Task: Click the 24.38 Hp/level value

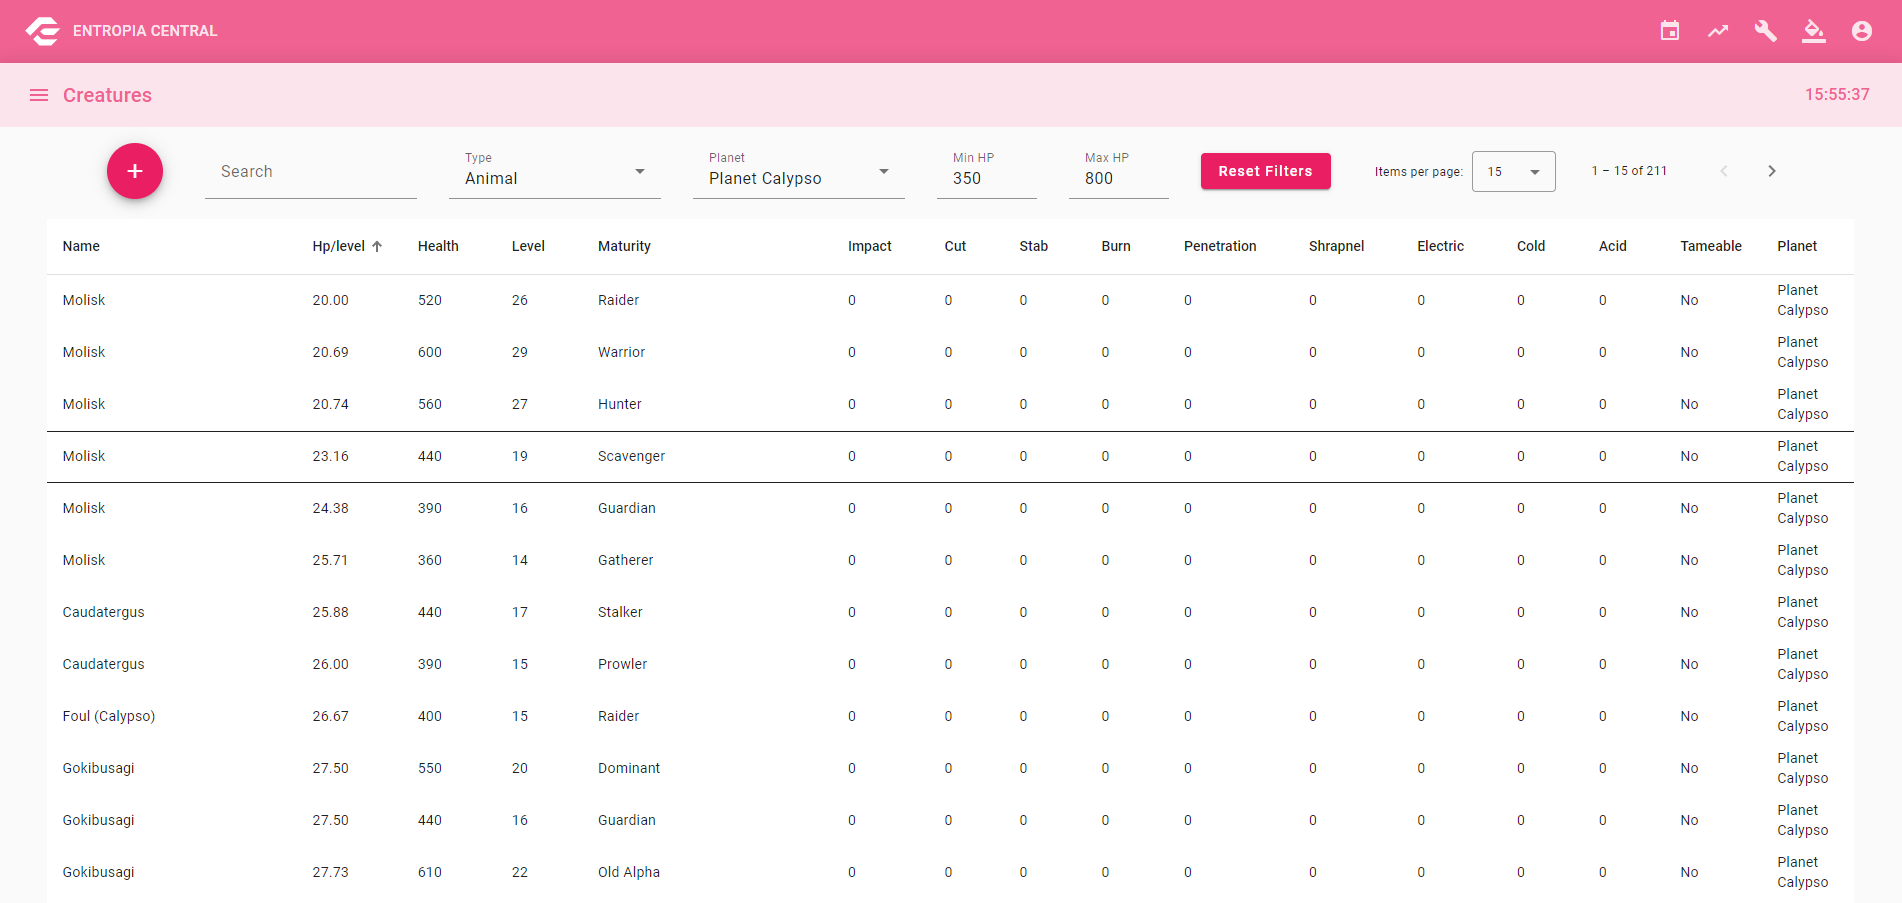Action: point(330,508)
